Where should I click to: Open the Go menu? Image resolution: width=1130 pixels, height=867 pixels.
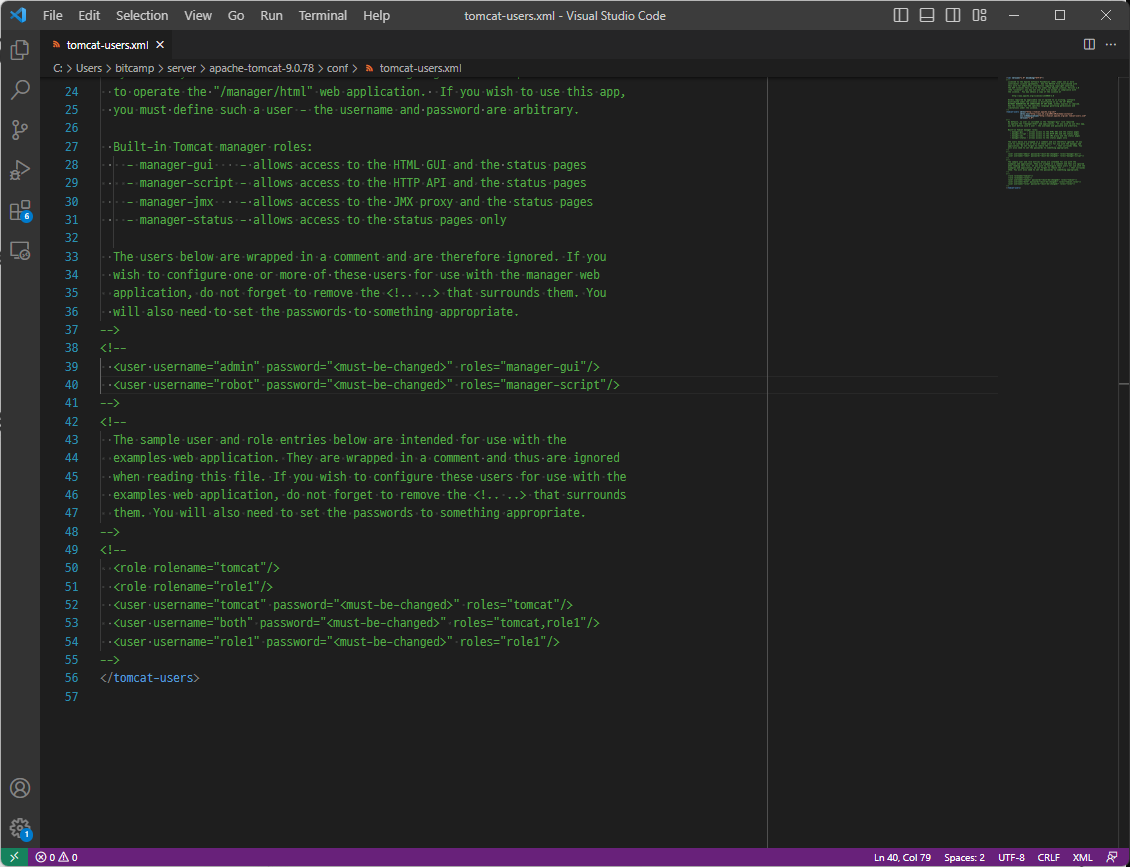tap(236, 15)
